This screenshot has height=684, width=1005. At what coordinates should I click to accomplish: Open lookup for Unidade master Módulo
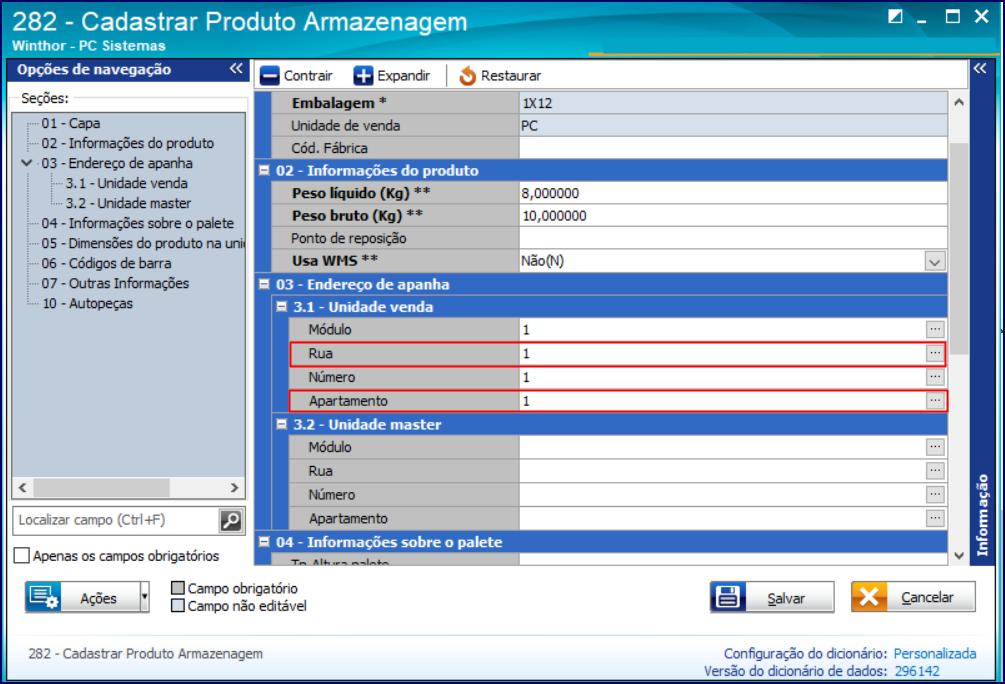(x=934, y=447)
